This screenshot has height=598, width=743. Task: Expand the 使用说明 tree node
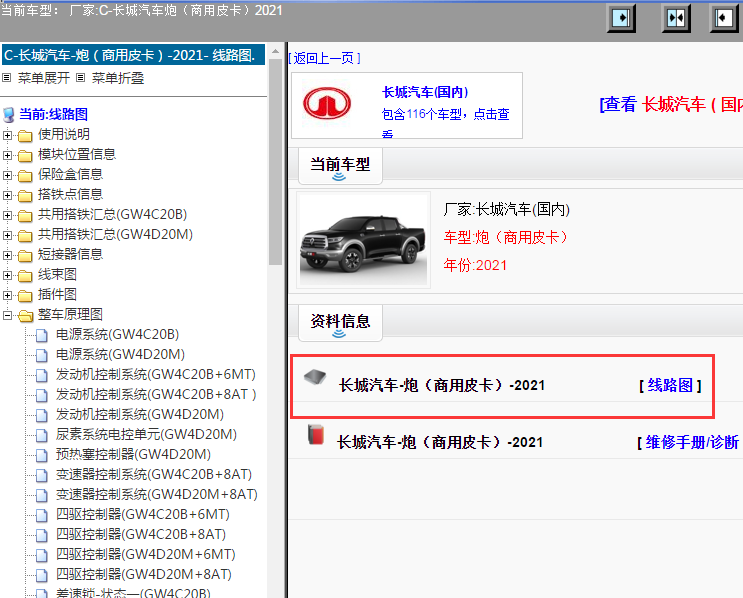pyautogui.click(x=7, y=135)
